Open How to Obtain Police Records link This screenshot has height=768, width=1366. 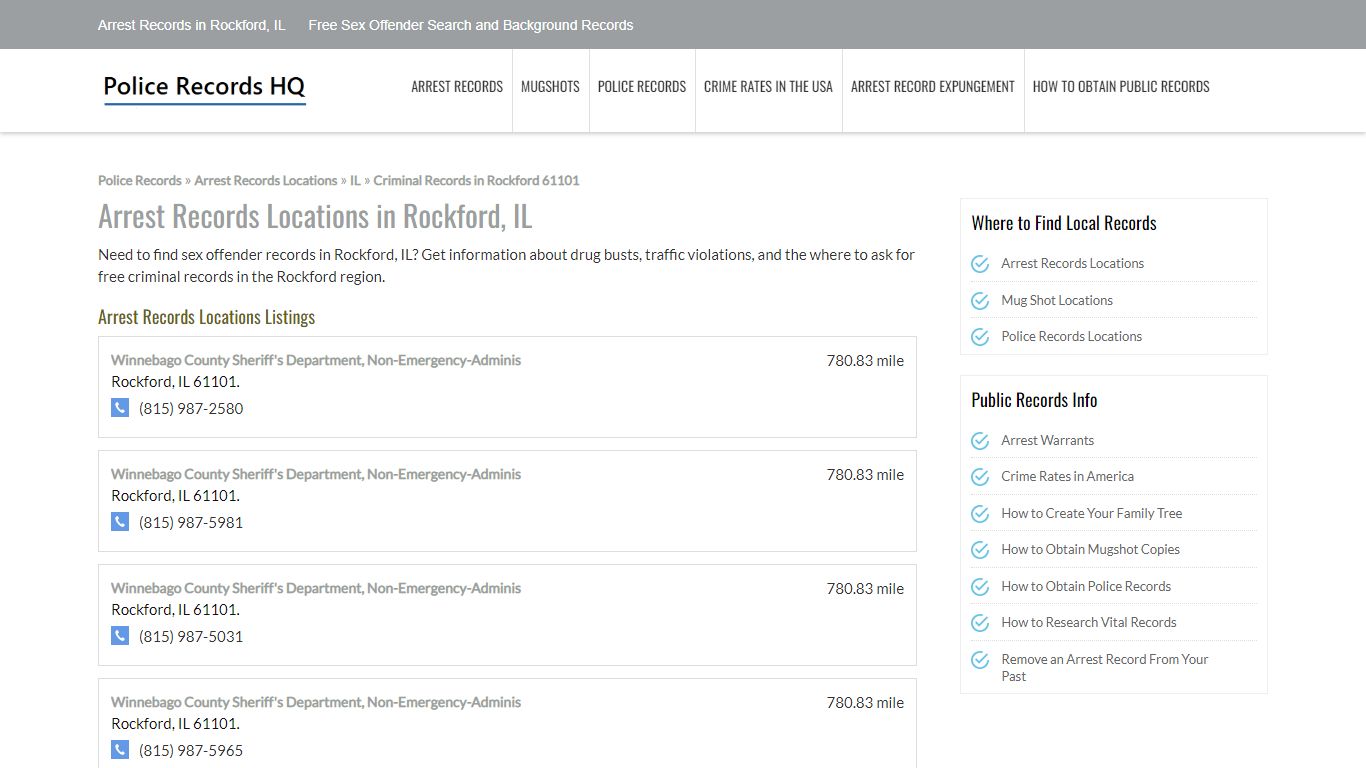[1086, 587]
